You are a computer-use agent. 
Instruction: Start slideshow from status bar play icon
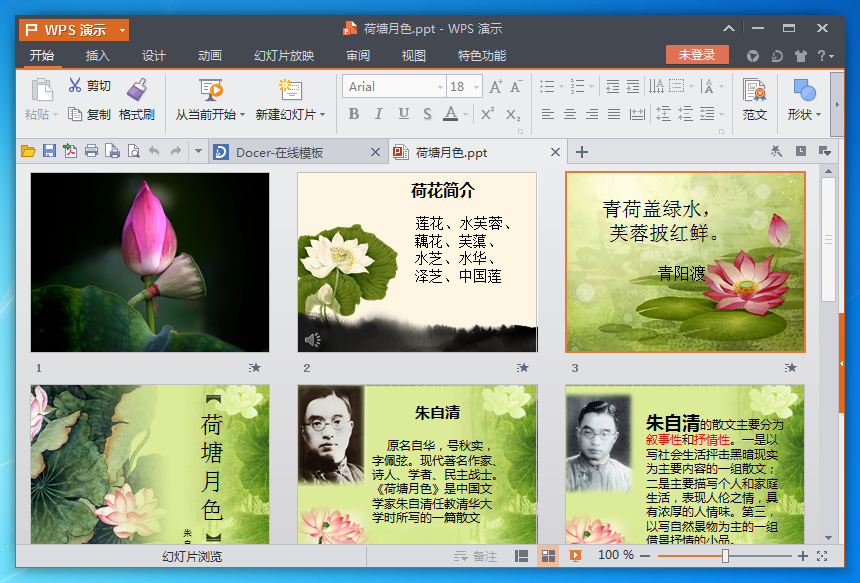tap(575, 556)
